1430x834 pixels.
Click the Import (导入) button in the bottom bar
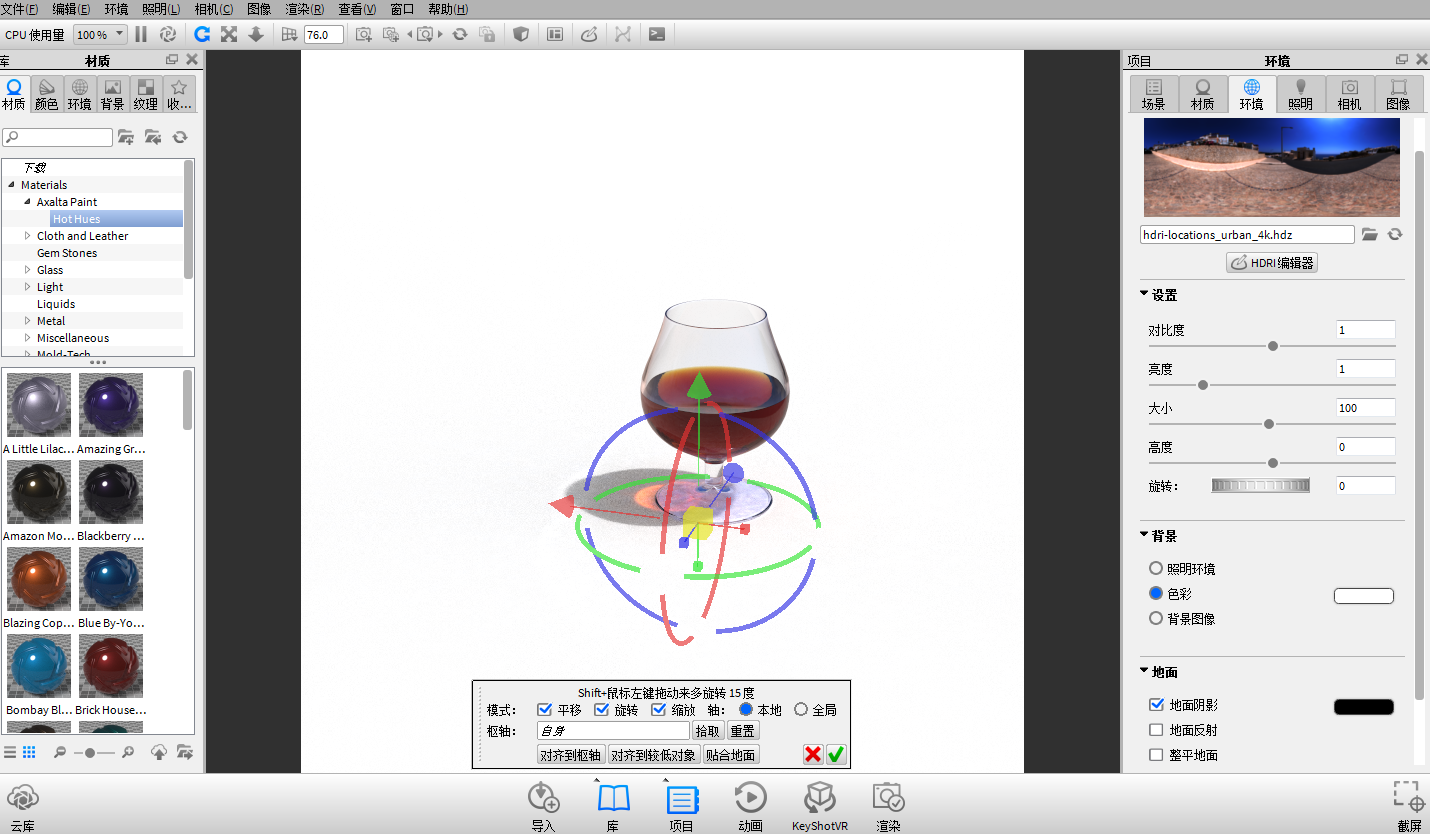543,806
